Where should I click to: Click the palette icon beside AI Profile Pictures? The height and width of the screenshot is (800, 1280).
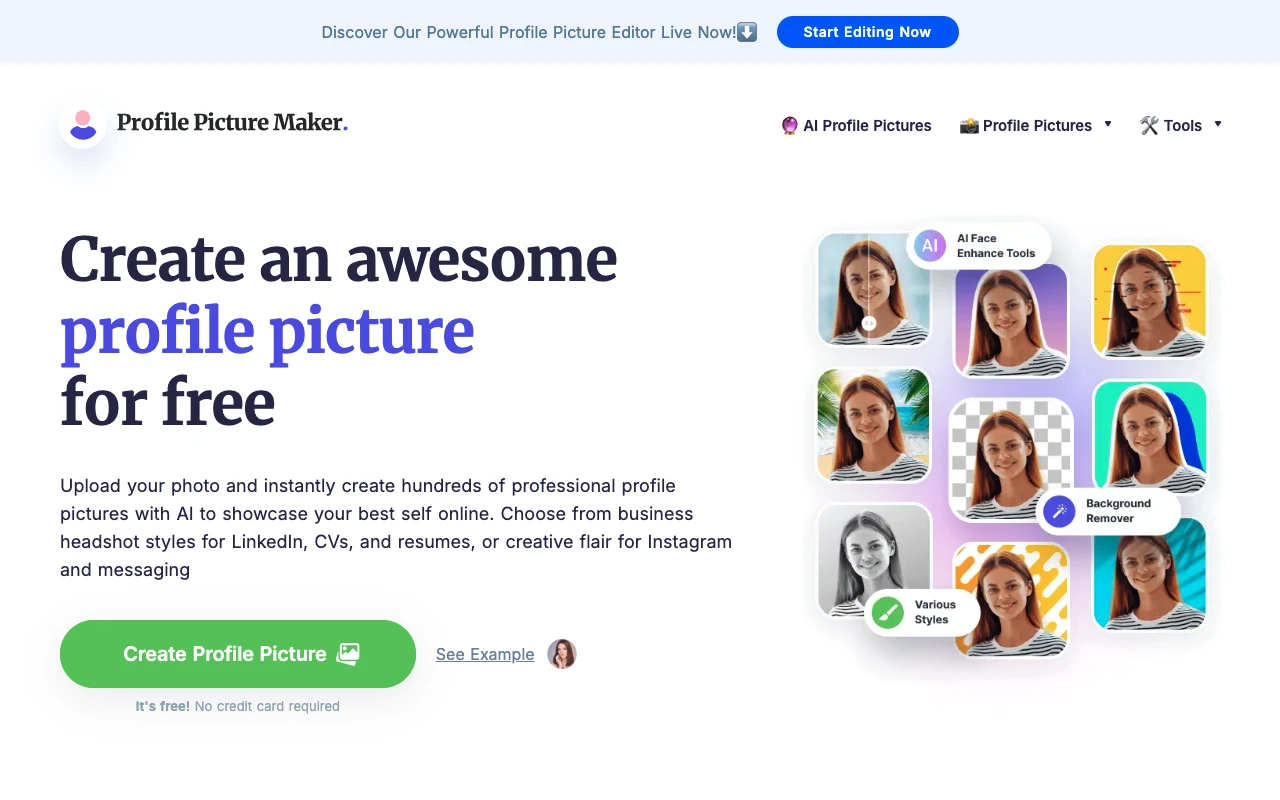coord(789,126)
